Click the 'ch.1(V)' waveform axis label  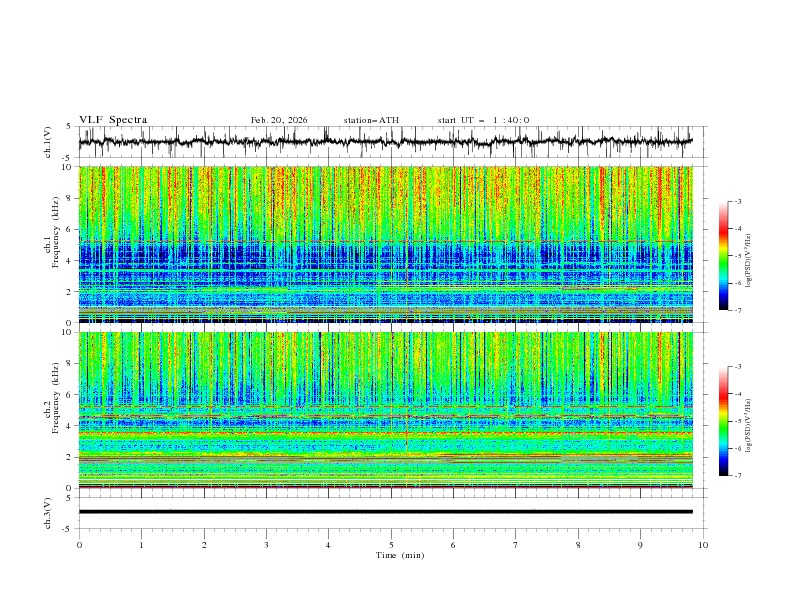pyautogui.click(x=48, y=142)
